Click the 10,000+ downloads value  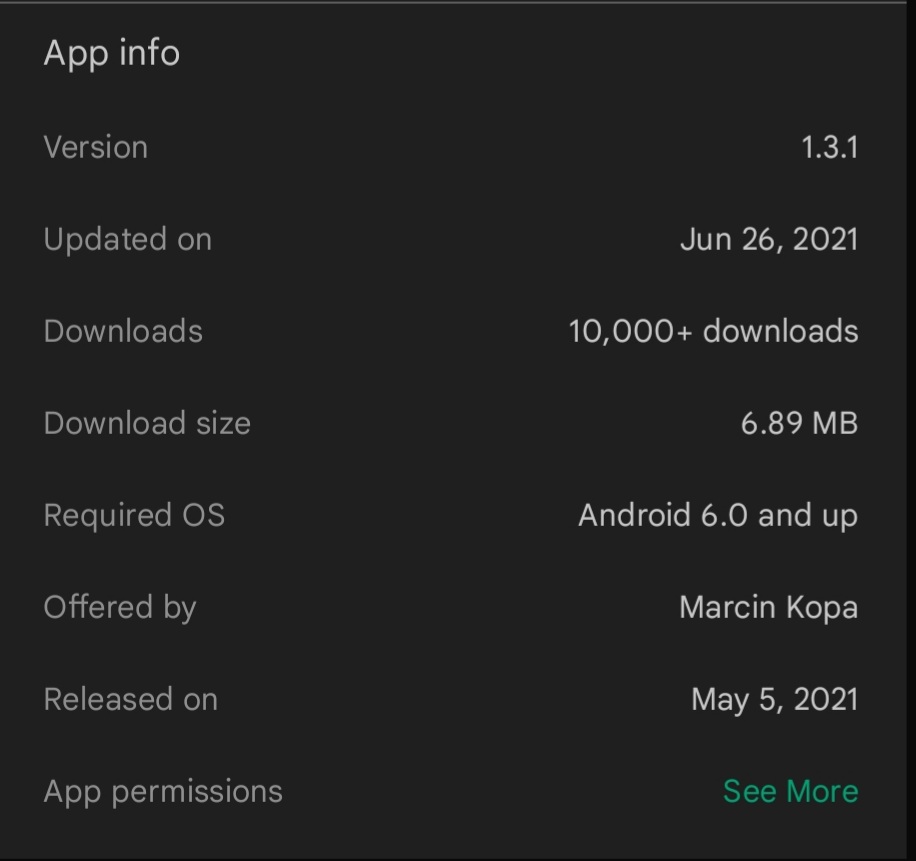[x=712, y=331]
